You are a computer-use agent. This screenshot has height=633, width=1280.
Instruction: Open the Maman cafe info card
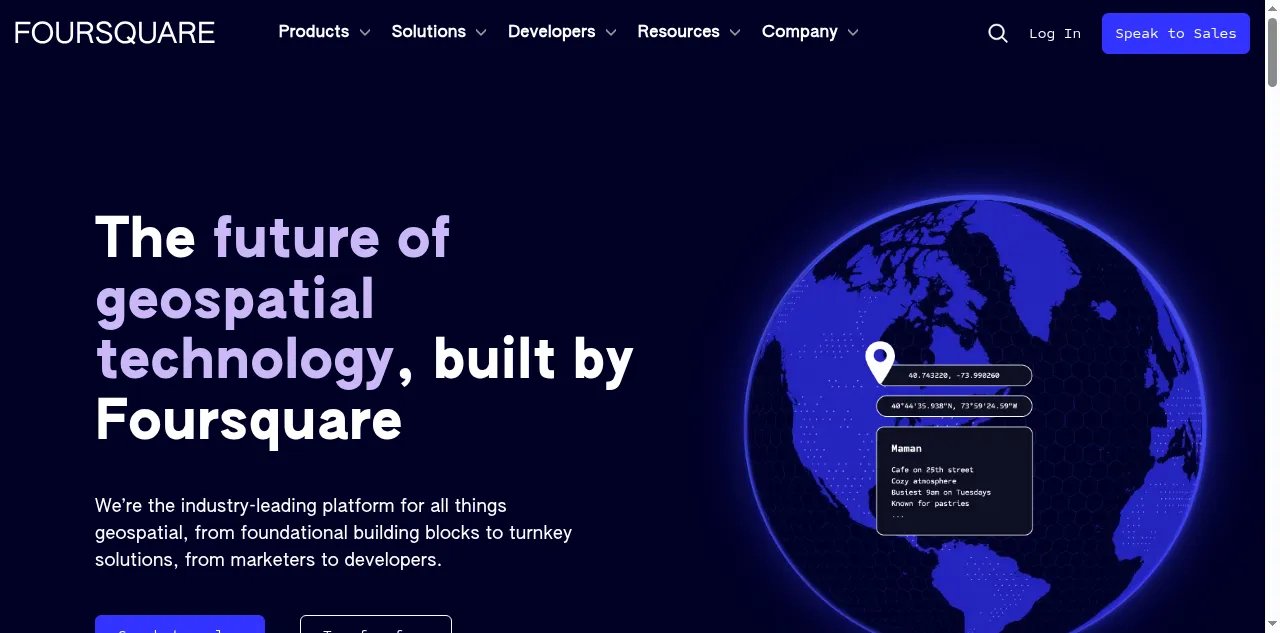click(954, 481)
